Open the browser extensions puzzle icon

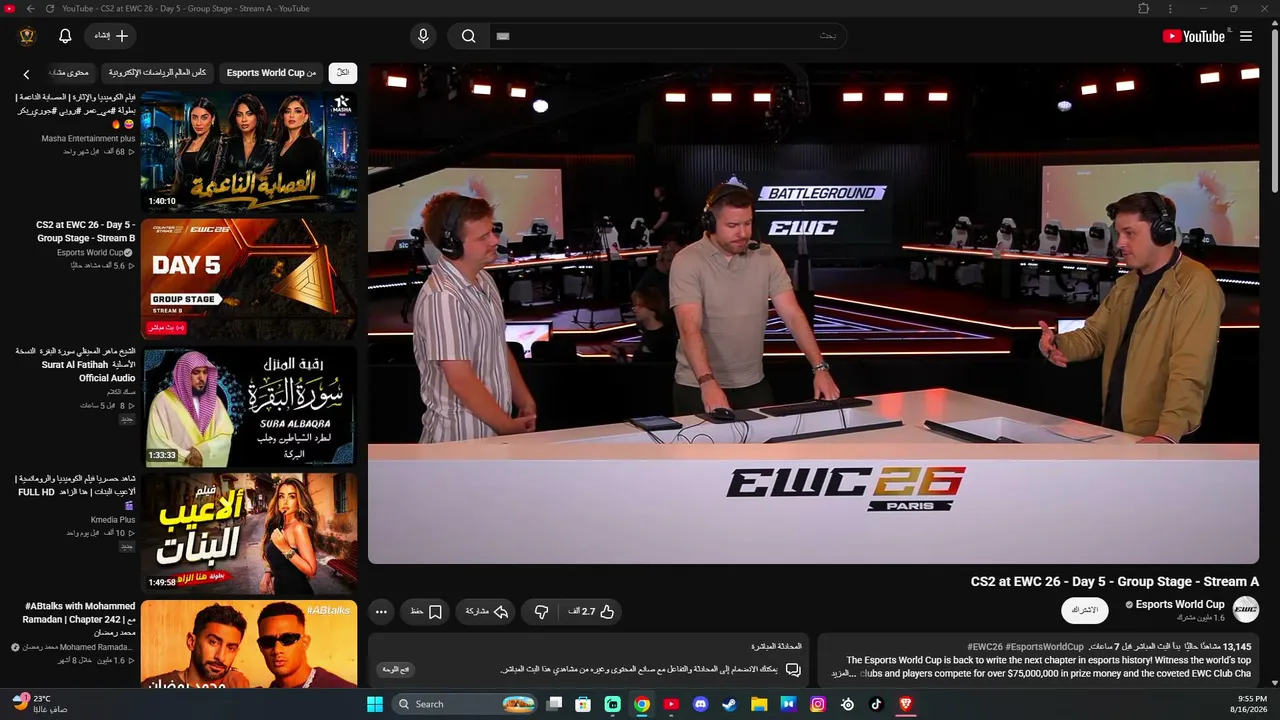click(x=1144, y=8)
